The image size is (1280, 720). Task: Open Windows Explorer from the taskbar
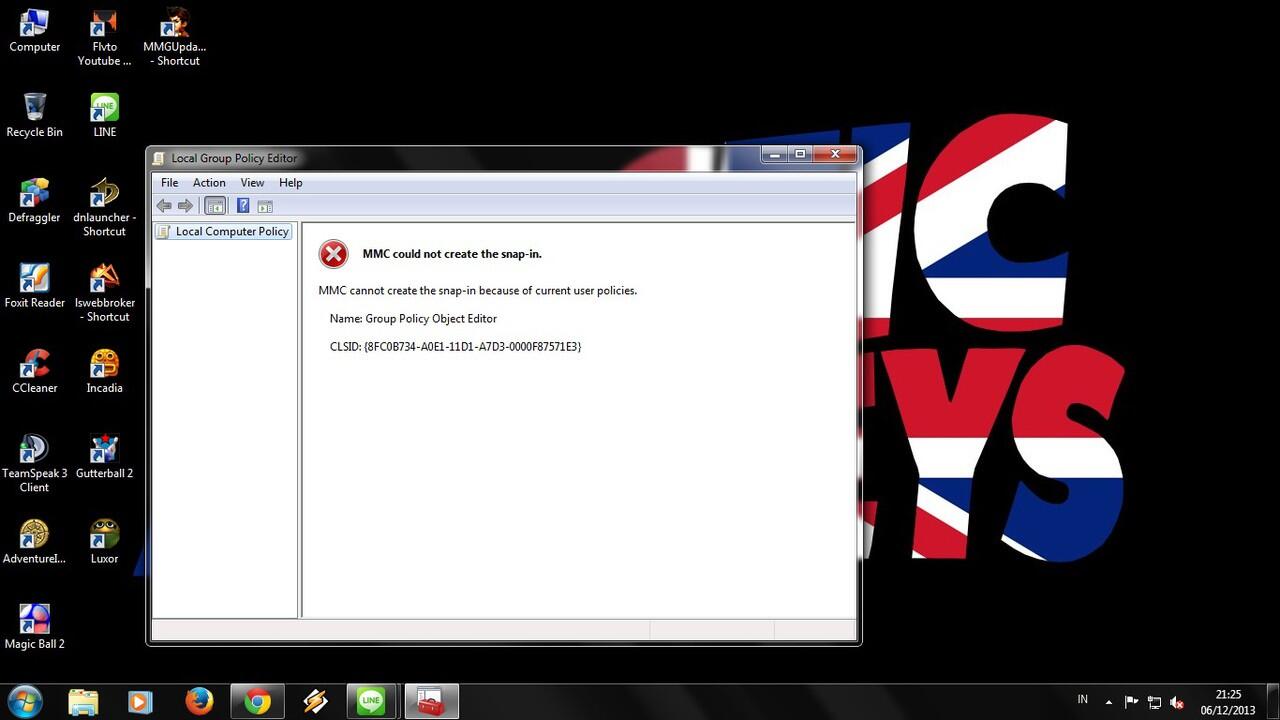pos(83,702)
